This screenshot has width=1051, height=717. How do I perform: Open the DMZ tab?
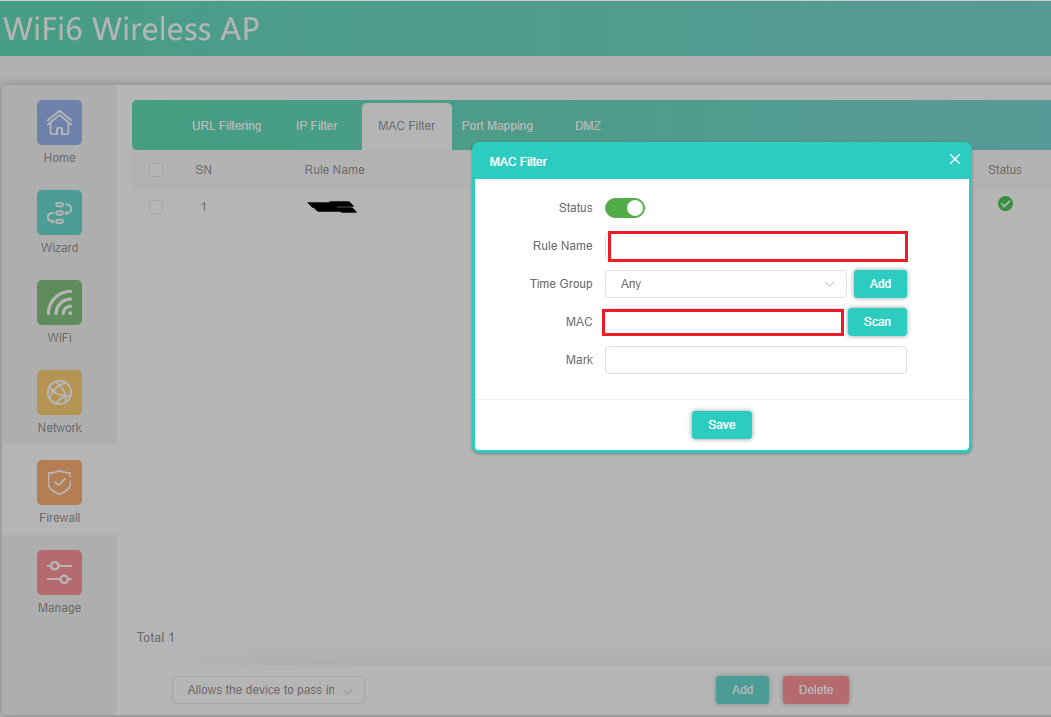(587, 126)
